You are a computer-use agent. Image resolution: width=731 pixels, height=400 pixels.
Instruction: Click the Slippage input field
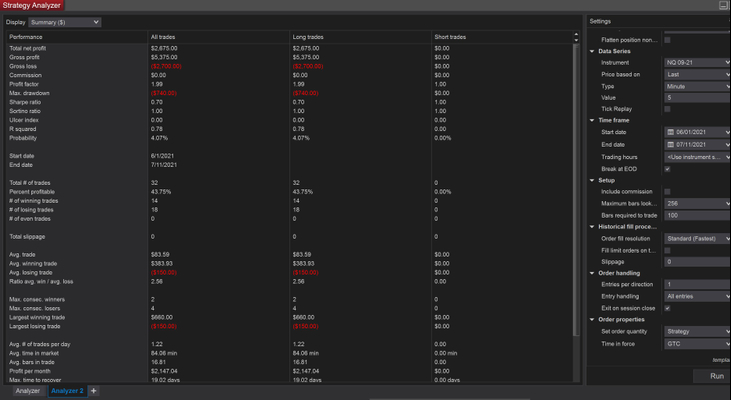tap(697, 261)
